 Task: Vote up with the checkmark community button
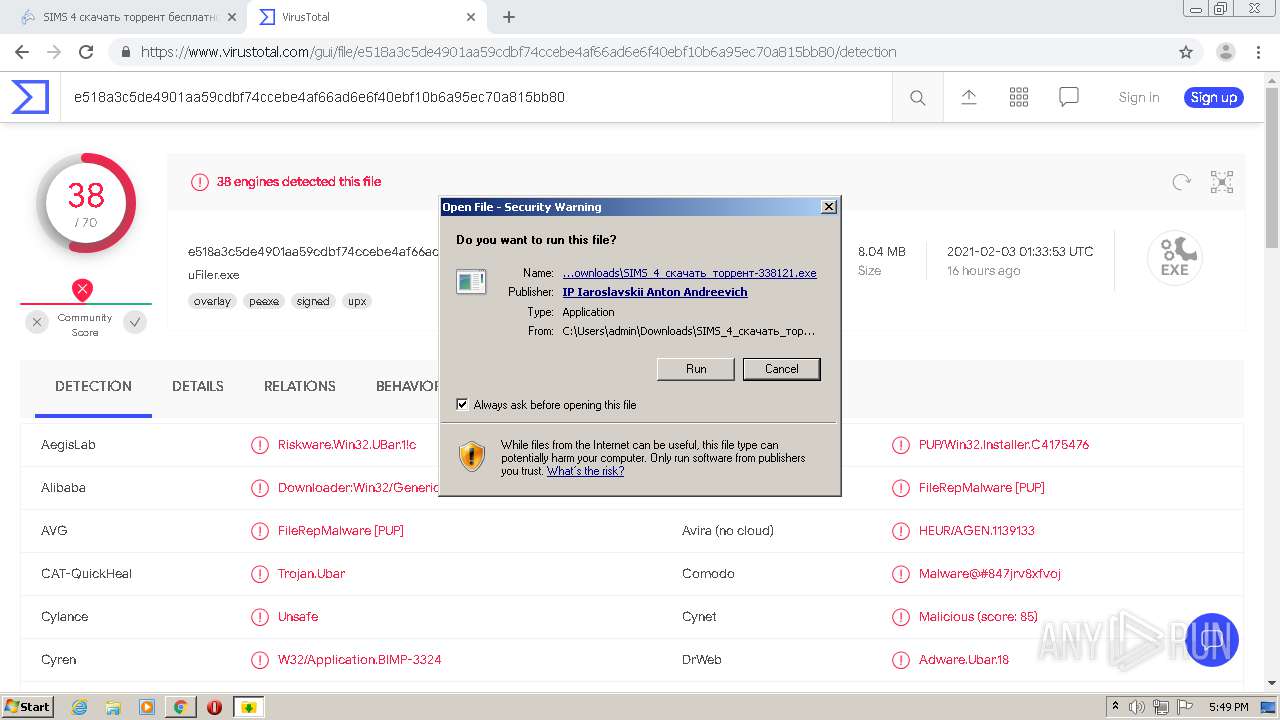pyautogui.click(x=135, y=322)
